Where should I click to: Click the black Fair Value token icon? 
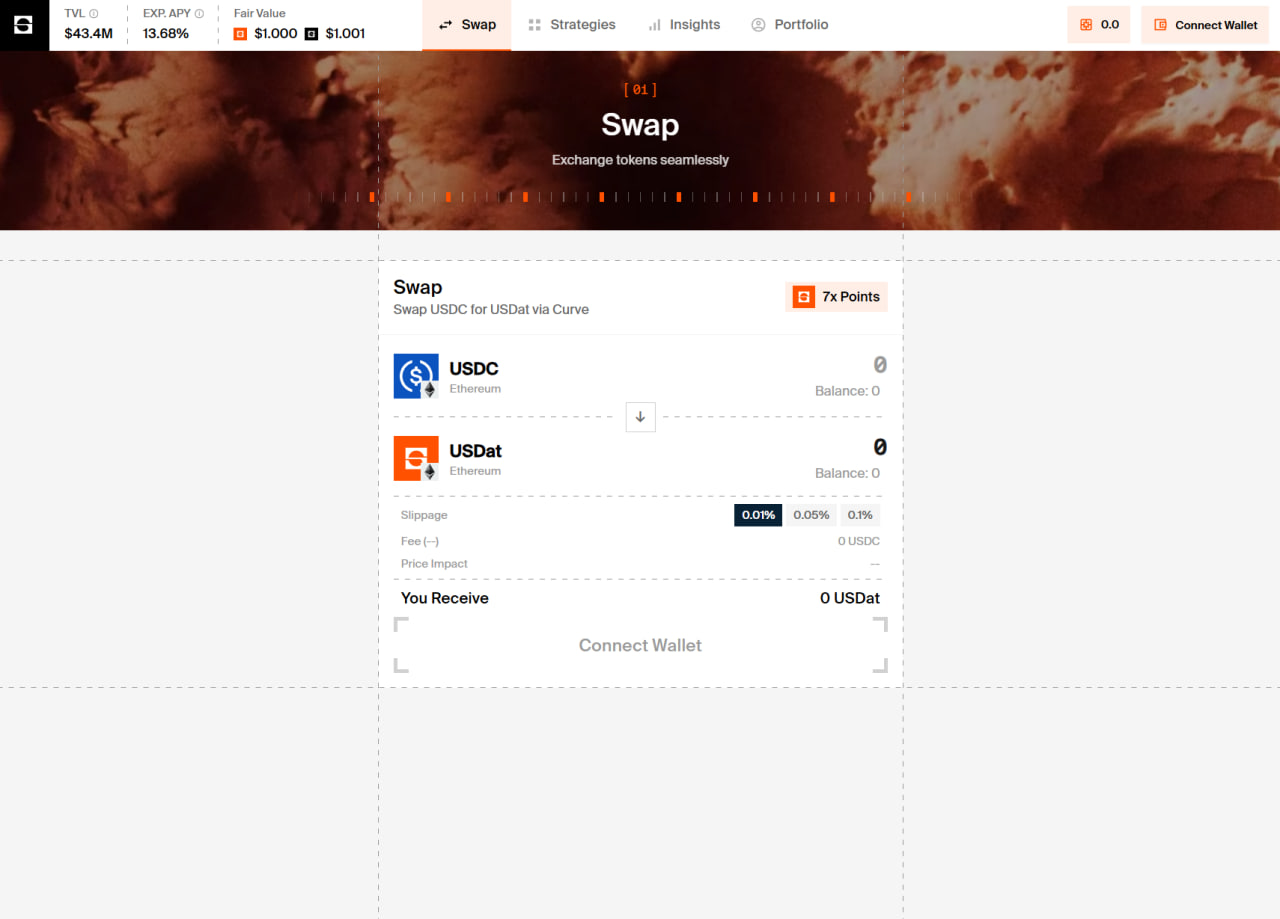tap(311, 33)
